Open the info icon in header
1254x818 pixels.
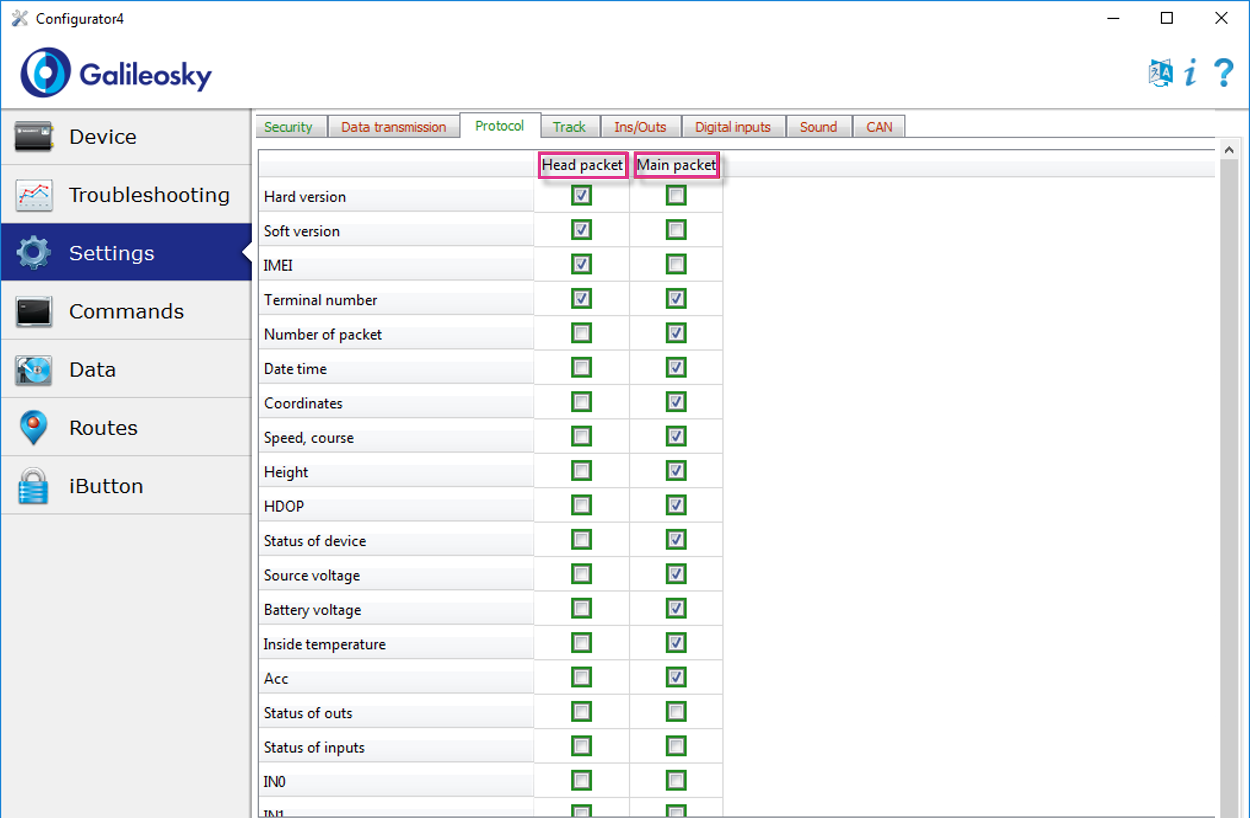(x=1190, y=73)
